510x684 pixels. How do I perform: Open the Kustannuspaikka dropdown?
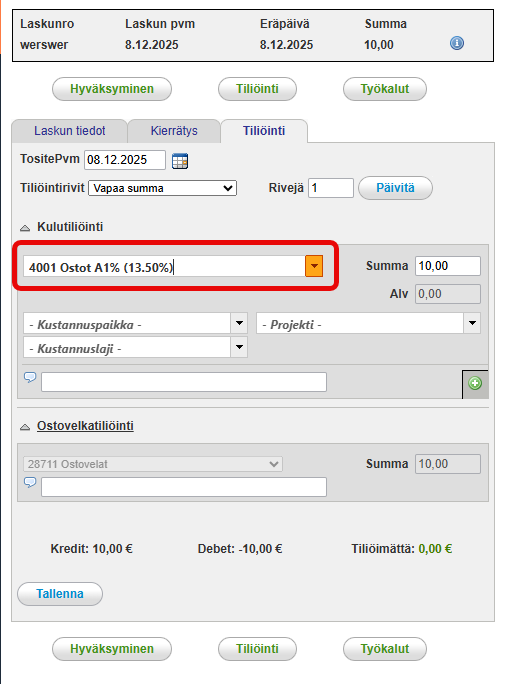point(239,323)
